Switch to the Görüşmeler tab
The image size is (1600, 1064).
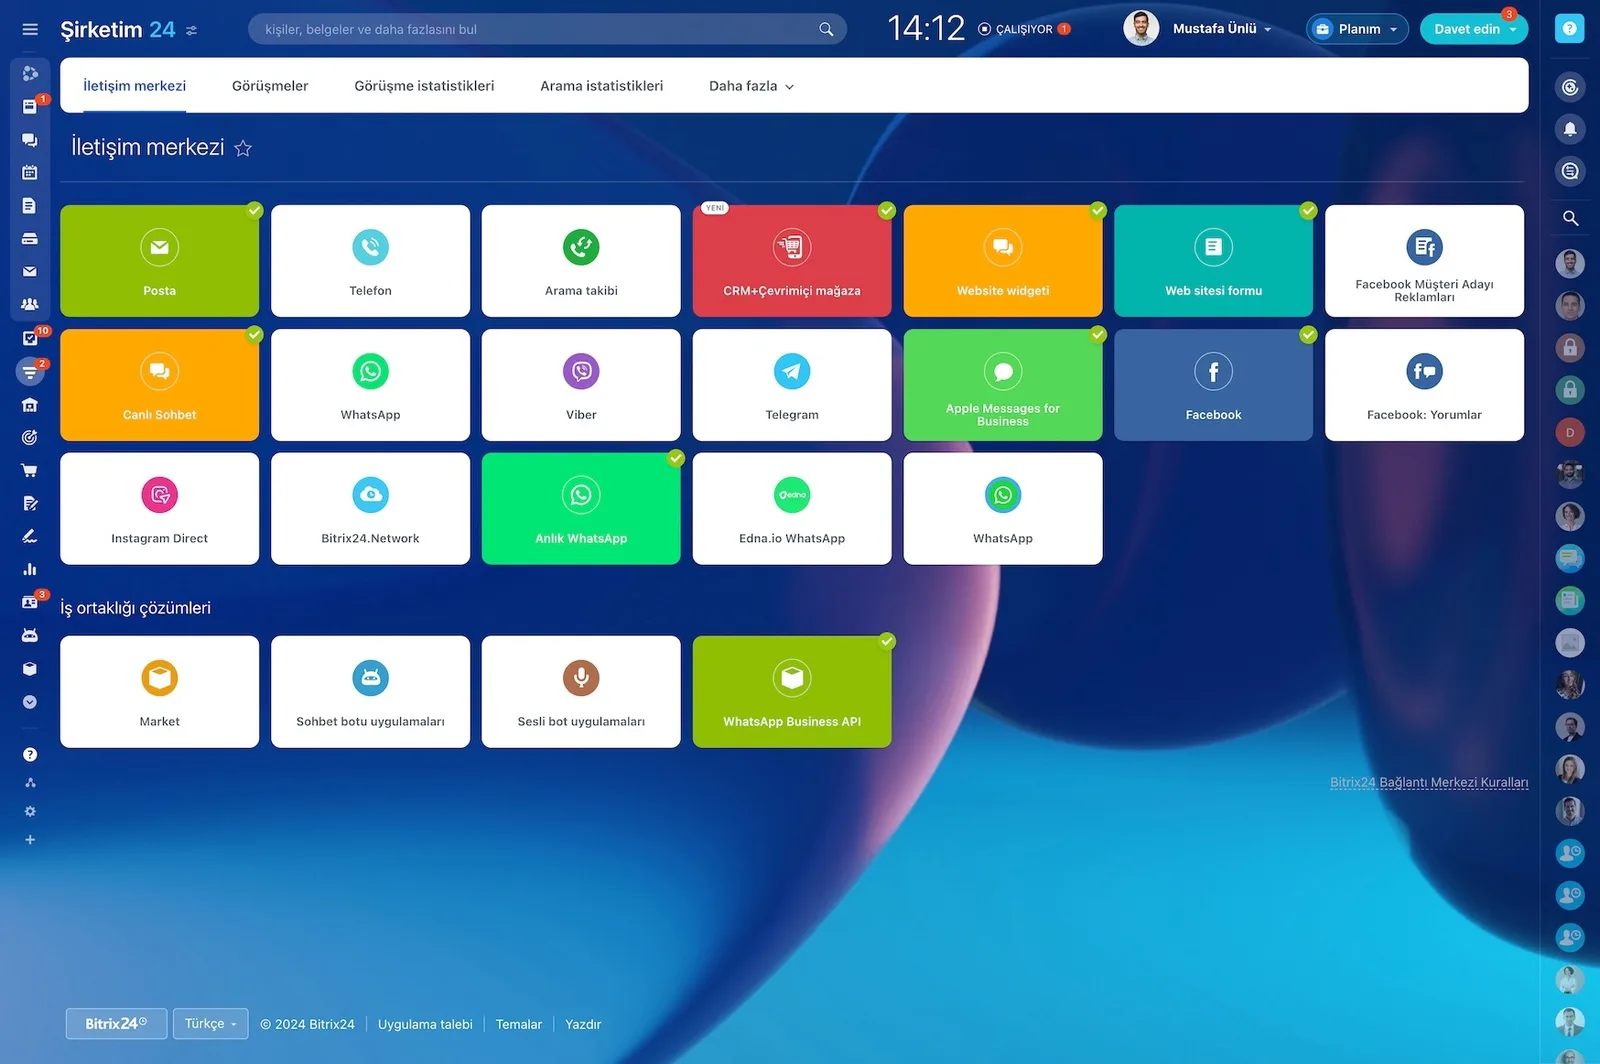(270, 86)
